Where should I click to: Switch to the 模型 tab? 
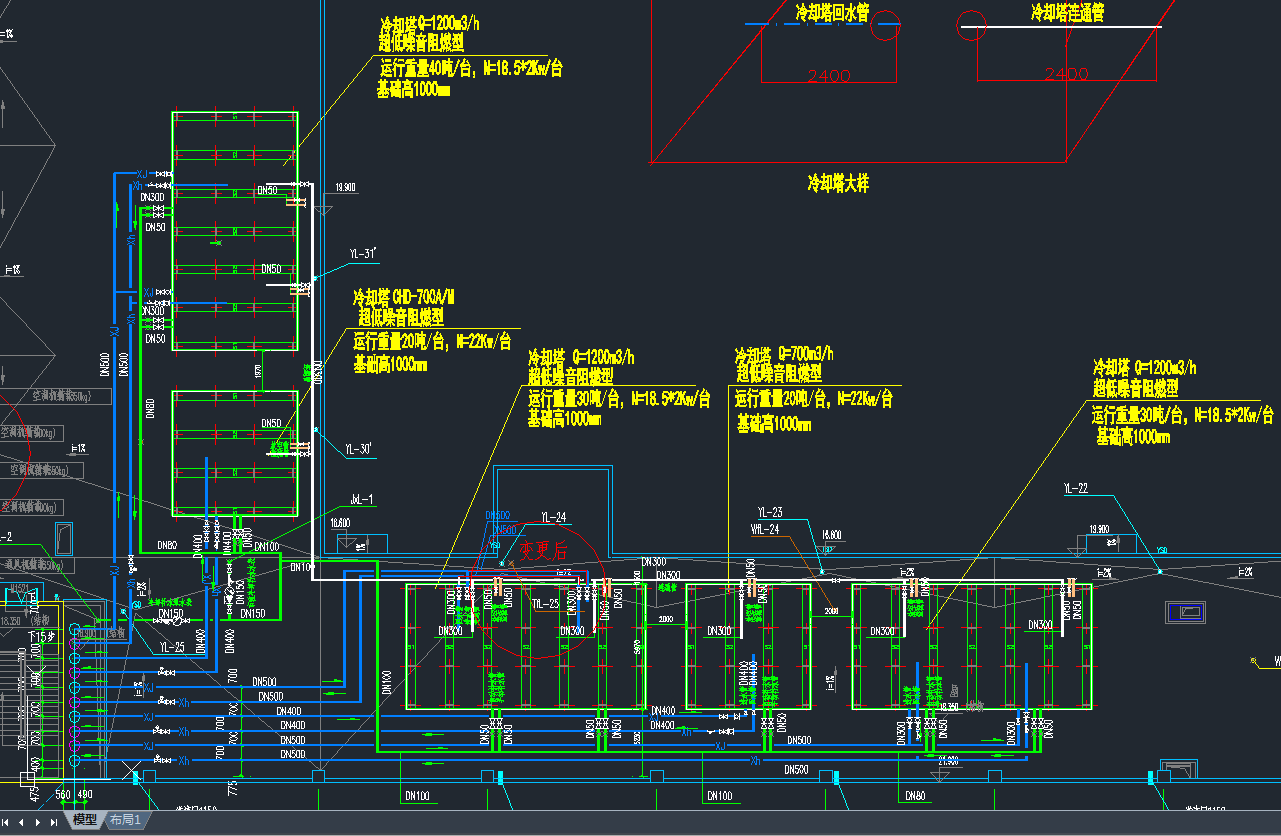point(85,820)
